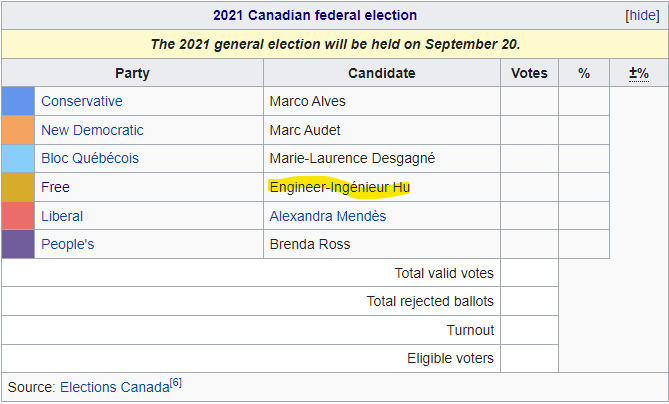Image resolution: width=669 pixels, height=404 pixels.
Task: Click the People's party purple swatch
Action: [18, 244]
